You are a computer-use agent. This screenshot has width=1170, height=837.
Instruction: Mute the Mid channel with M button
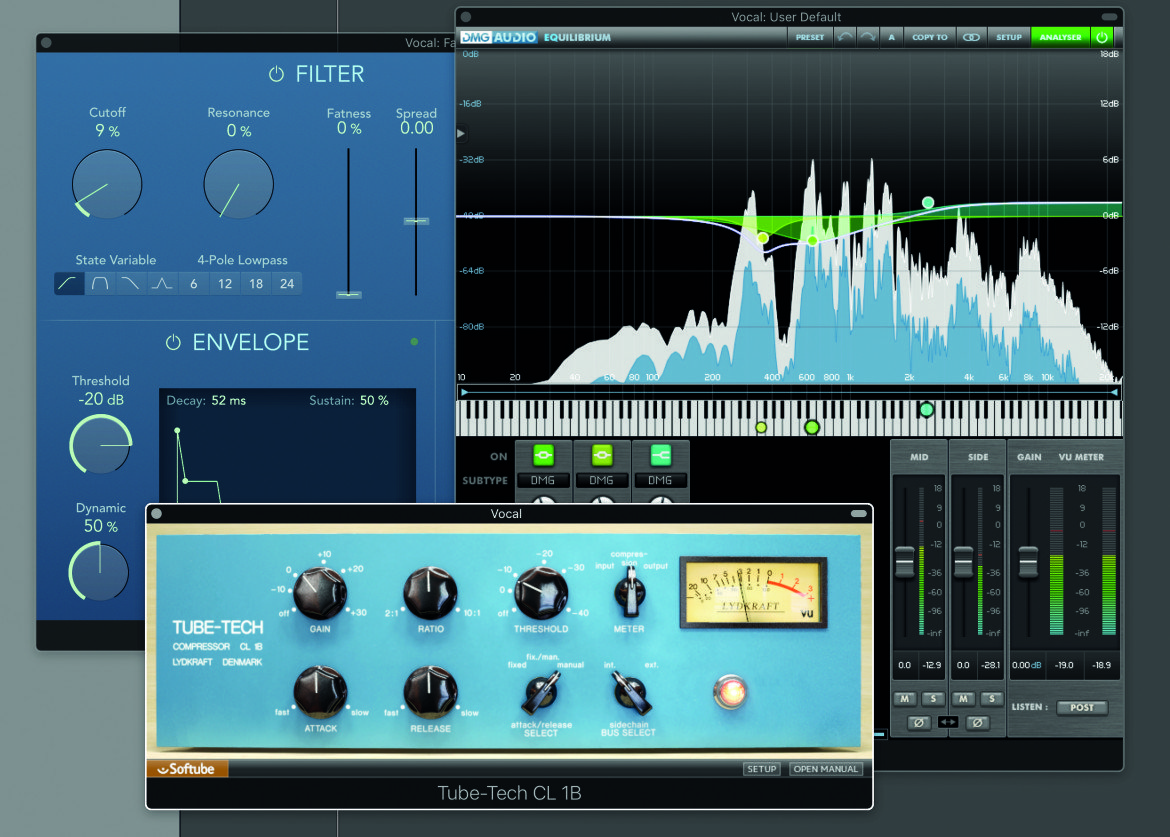pyautogui.click(x=905, y=699)
